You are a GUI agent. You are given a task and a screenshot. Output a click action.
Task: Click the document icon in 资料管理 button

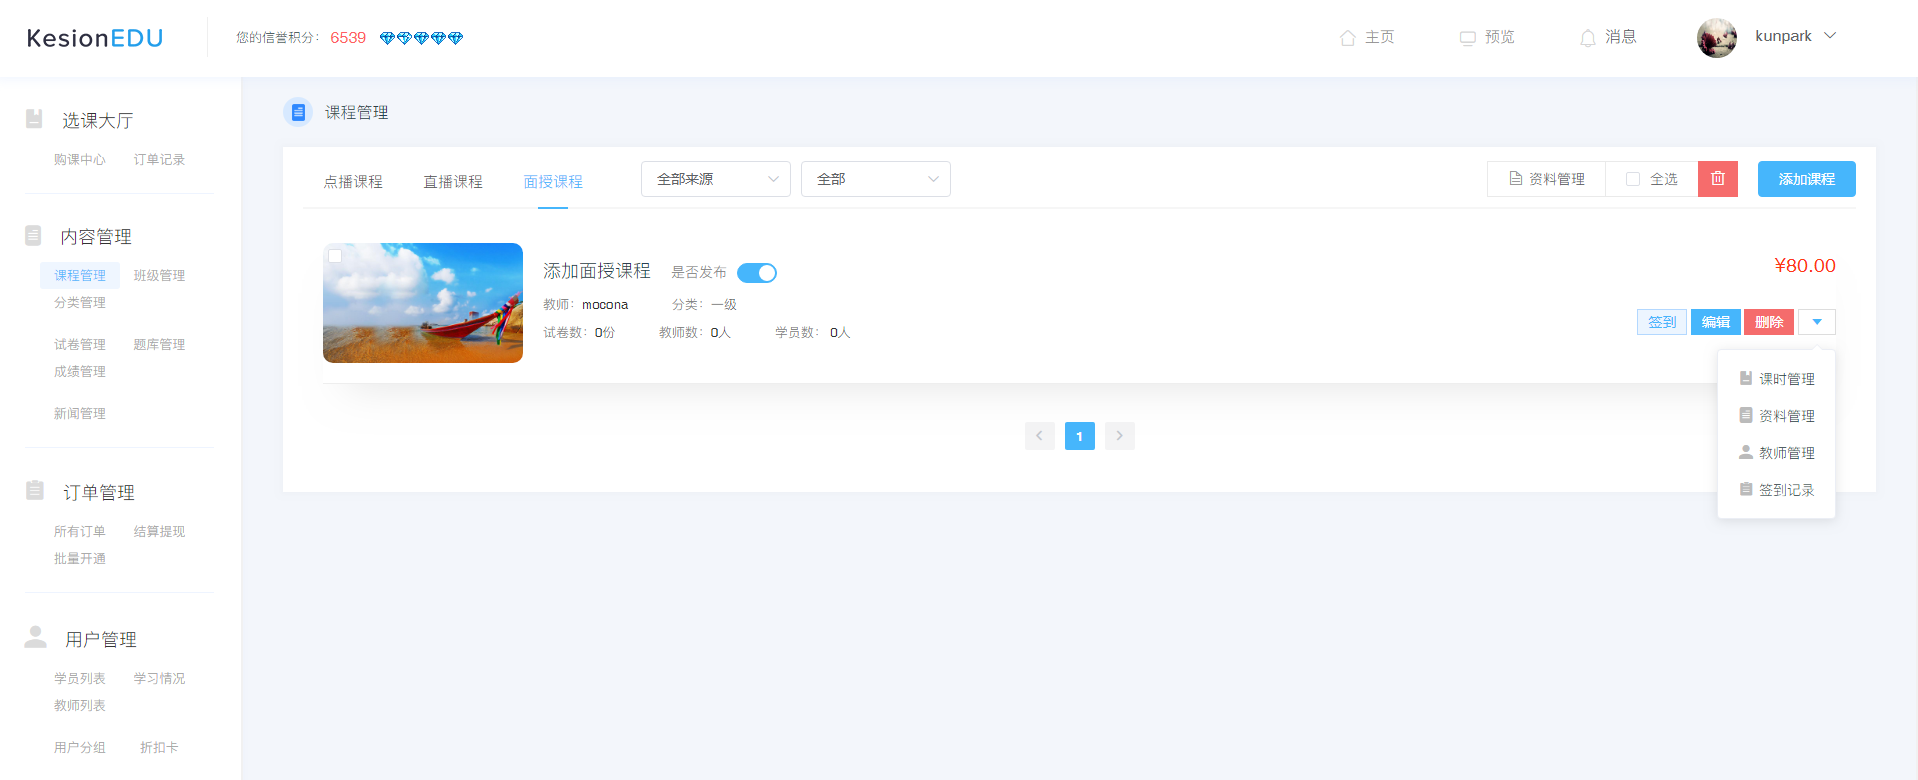(x=1516, y=179)
